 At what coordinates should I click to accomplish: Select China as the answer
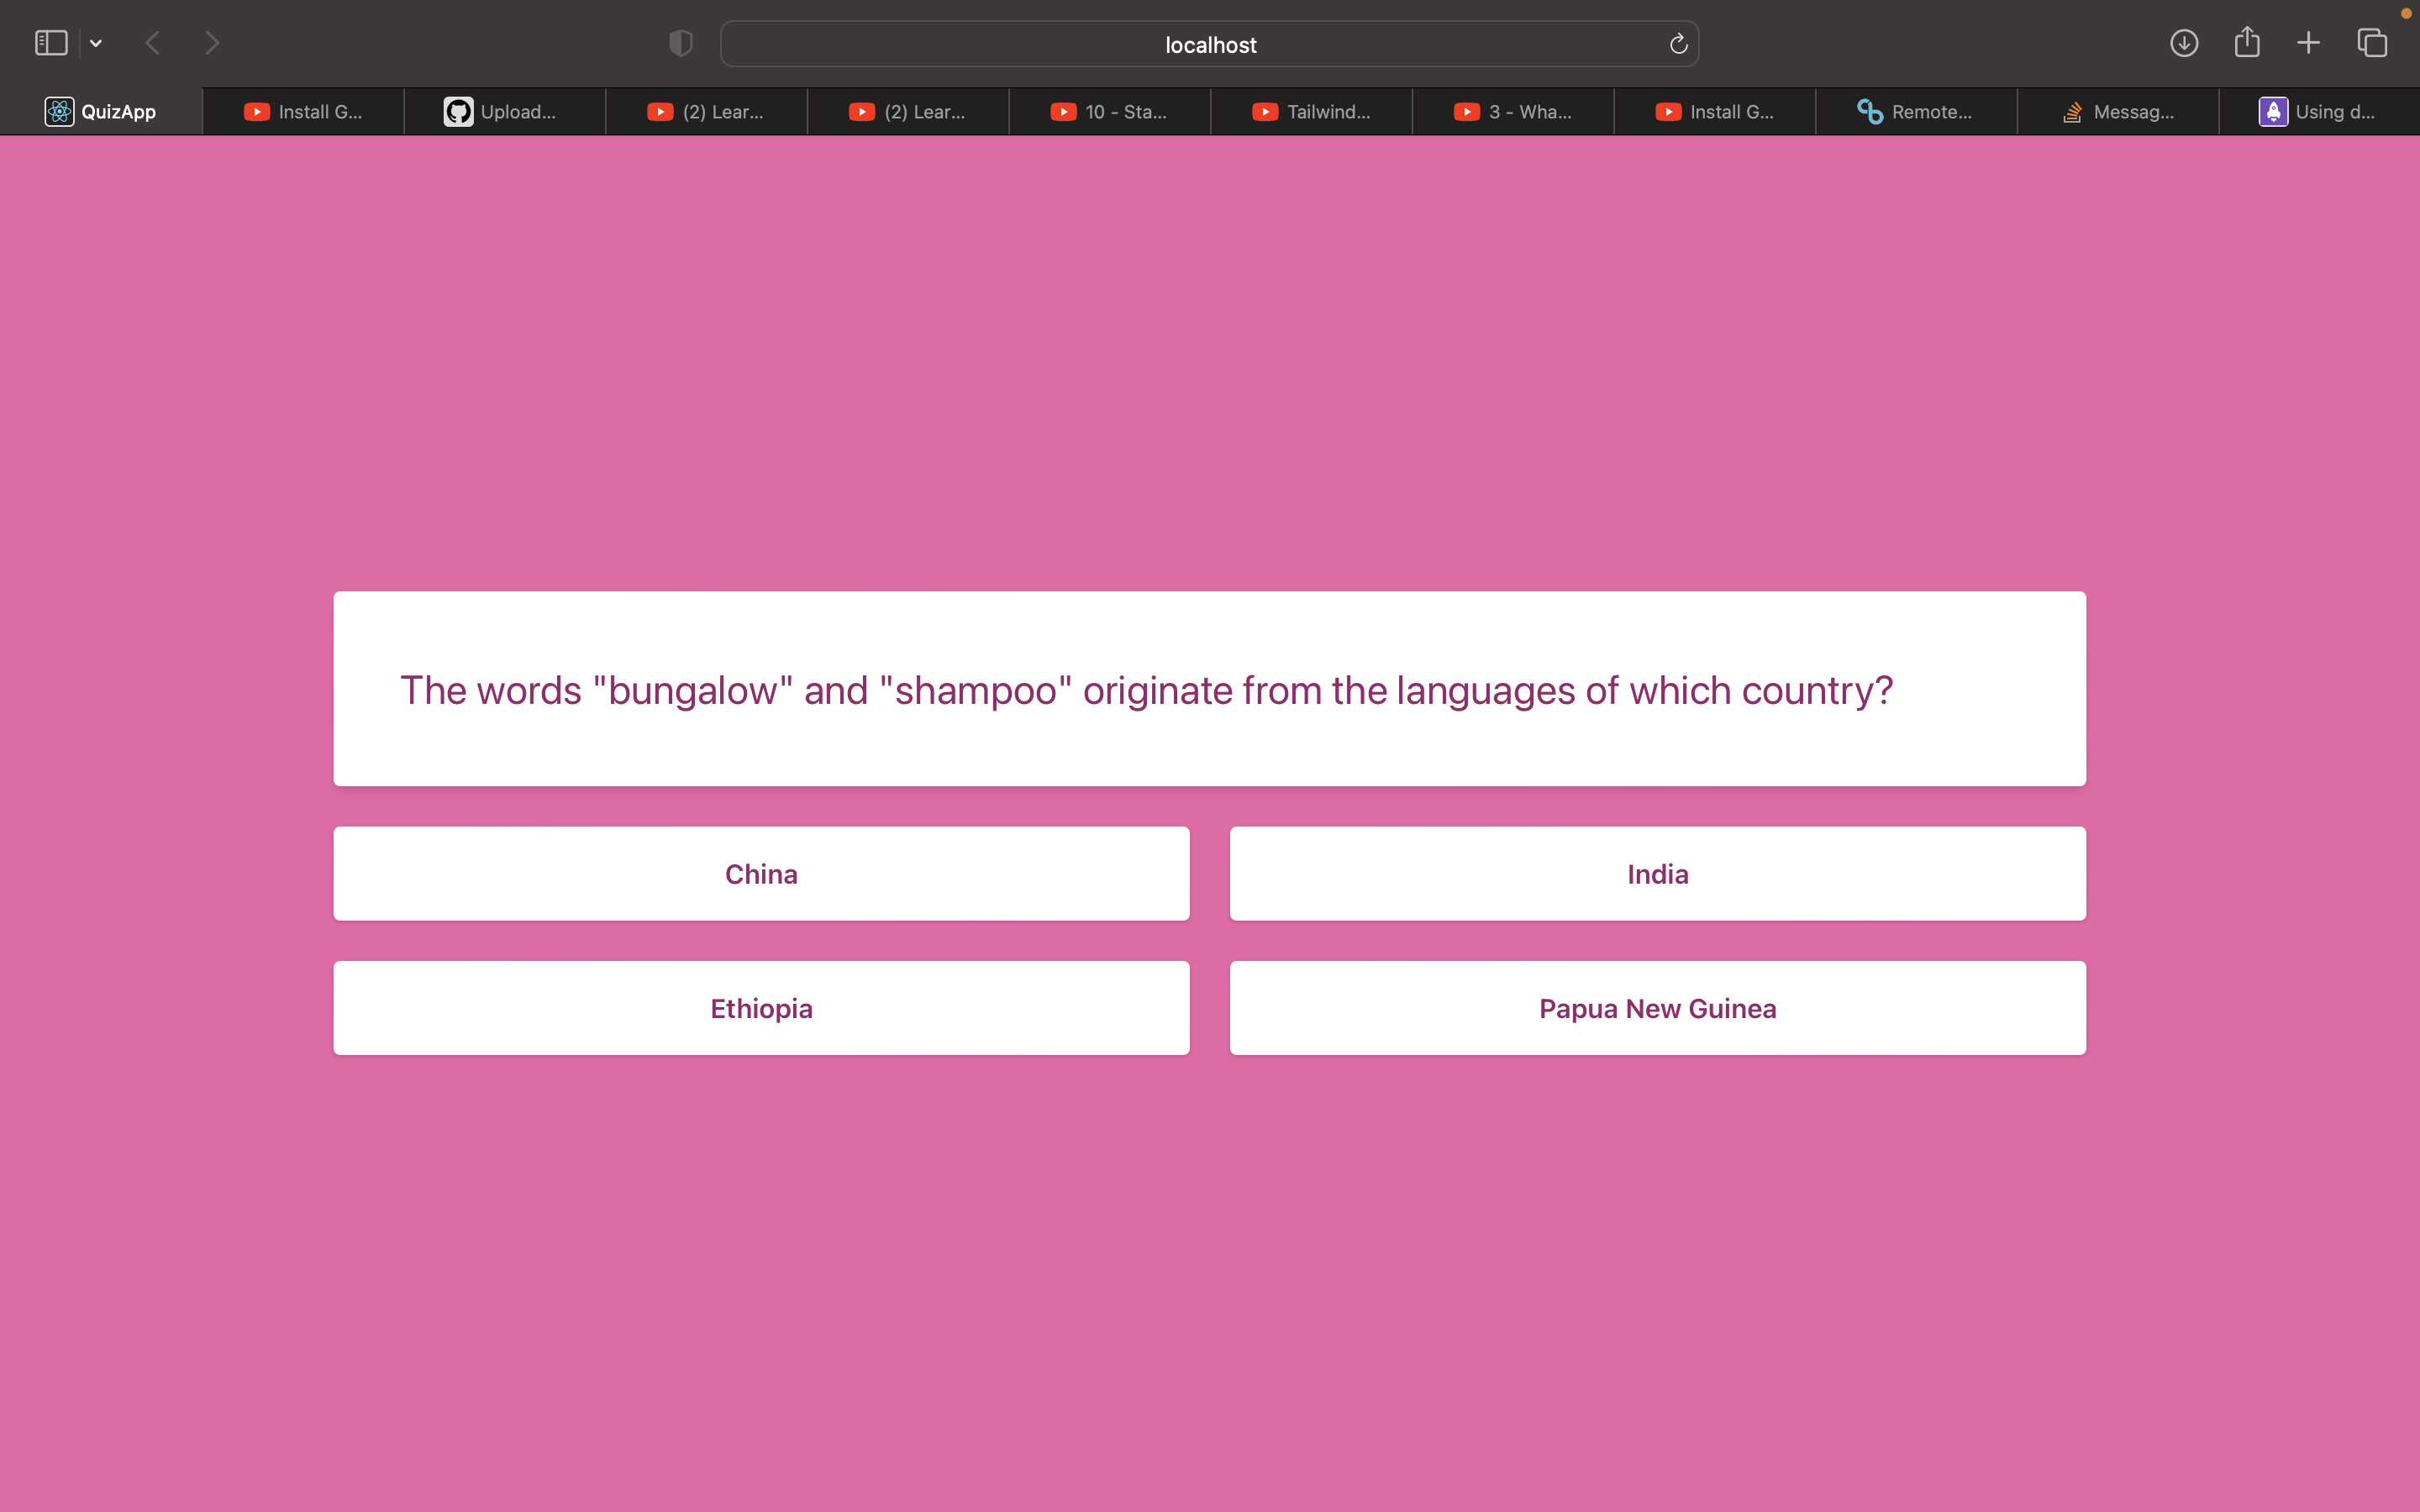coord(760,872)
